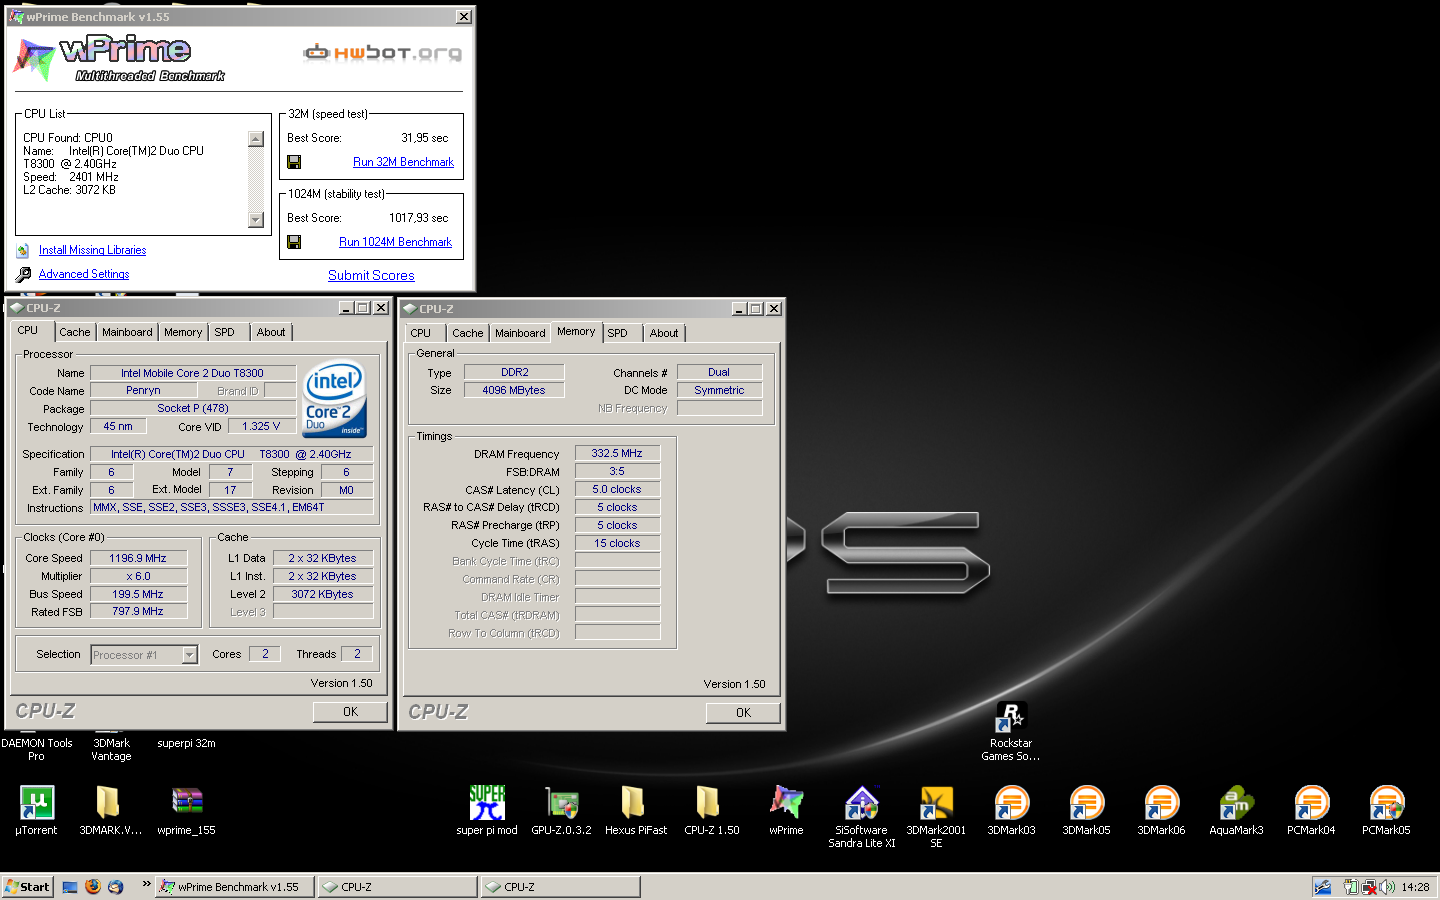Viewport: 1440px width, 900px height.
Task: Click the CPU List scrollbar down arrow
Action: point(256,220)
